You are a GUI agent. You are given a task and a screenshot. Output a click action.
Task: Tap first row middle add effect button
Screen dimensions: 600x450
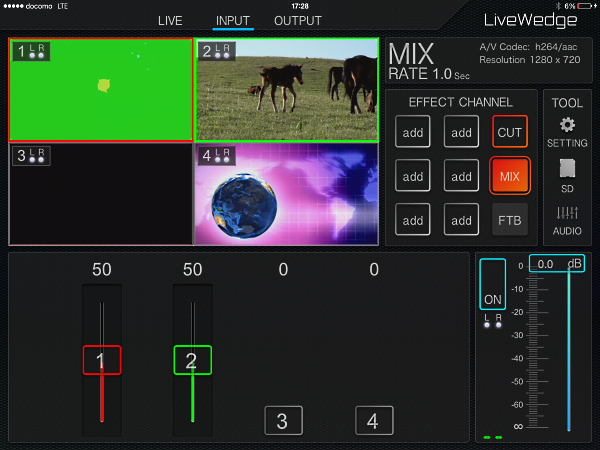(x=461, y=132)
